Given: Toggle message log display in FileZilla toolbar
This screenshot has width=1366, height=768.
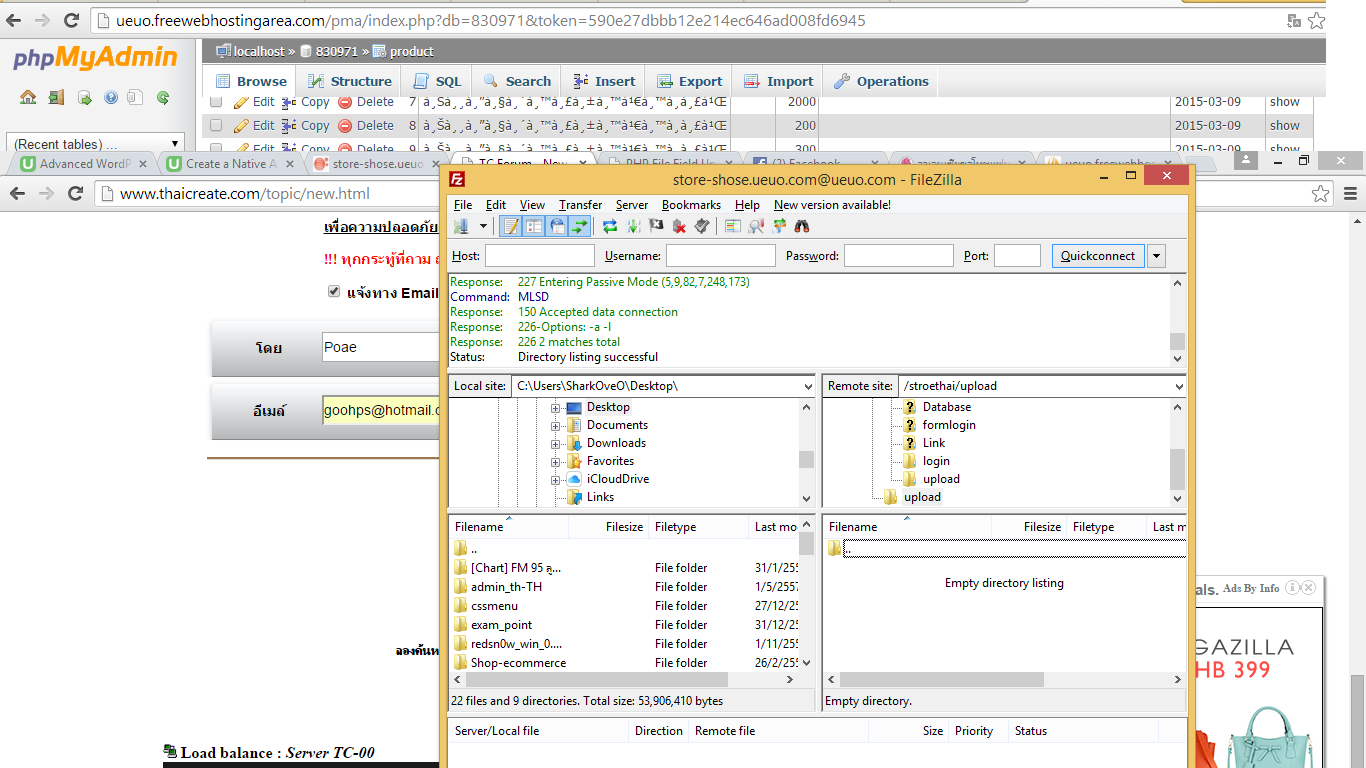Looking at the screenshot, I should (511, 227).
